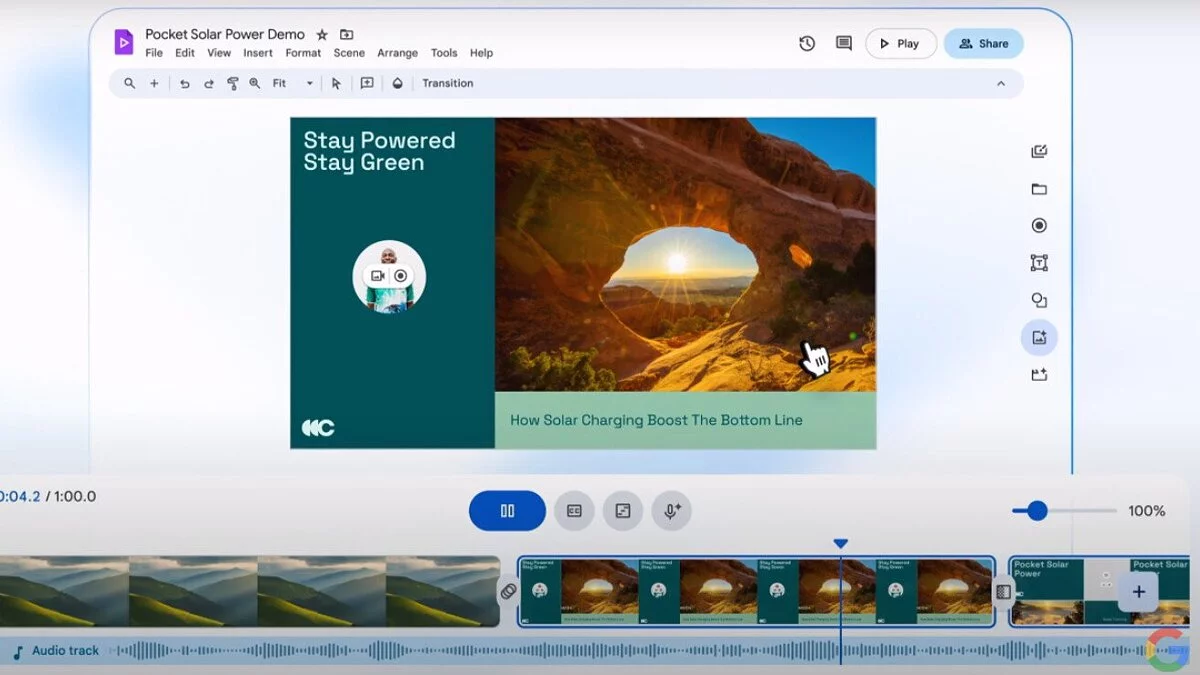Click the Share button
Image resolution: width=1200 pixels, height=675 pixels.
(983, 43)
